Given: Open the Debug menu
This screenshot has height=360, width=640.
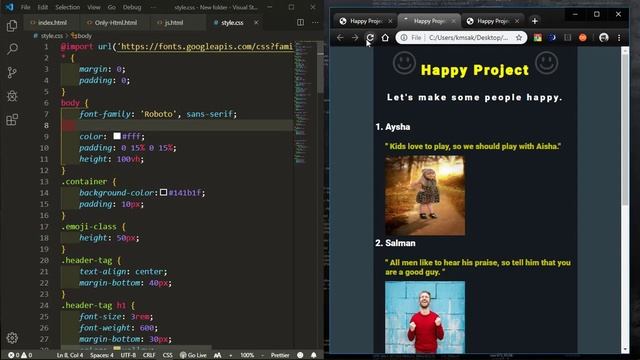Looking at the screenshot, I should [x=132, y=7].
